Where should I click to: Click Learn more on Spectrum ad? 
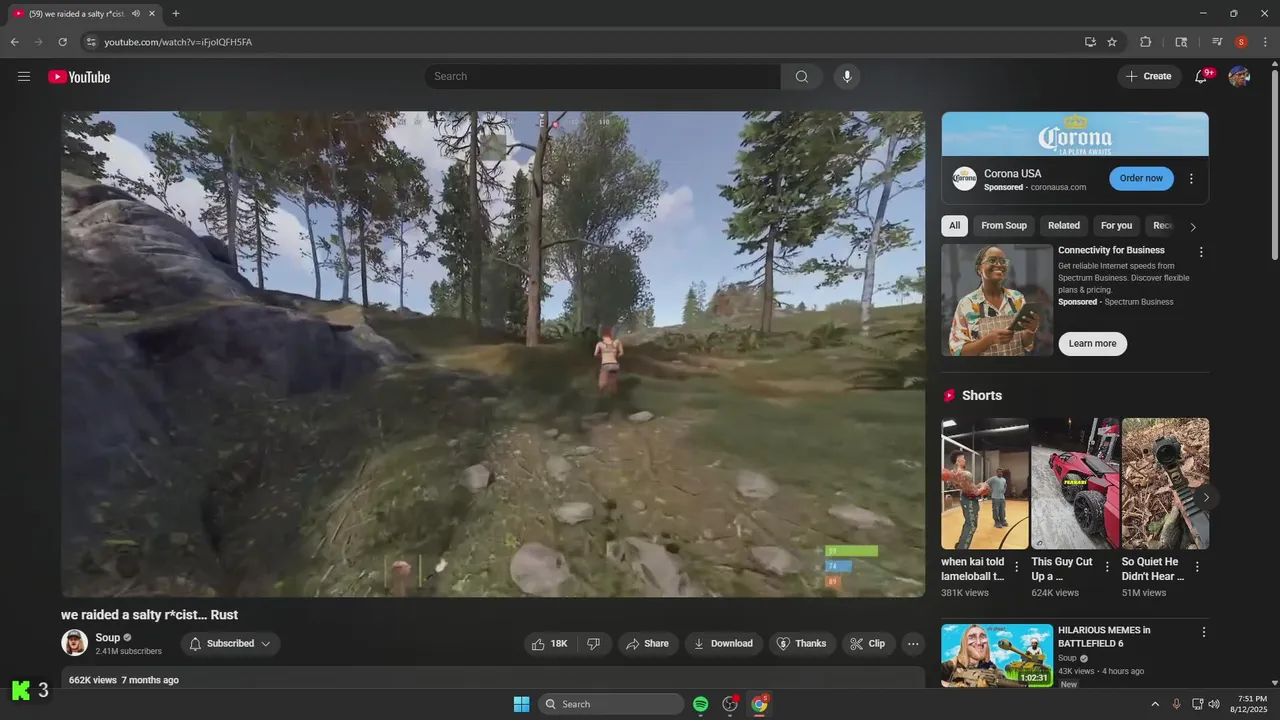click(x=1092, y=344)
